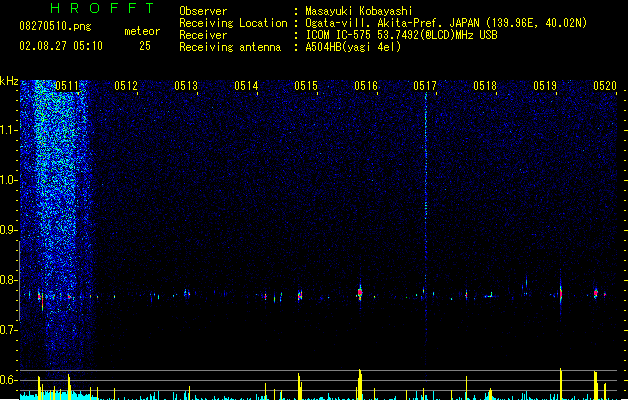Image resolution: width=629 pixels, height=400 pixels.
Task: Click the 0514 time marker
Action: pos(246,86)
